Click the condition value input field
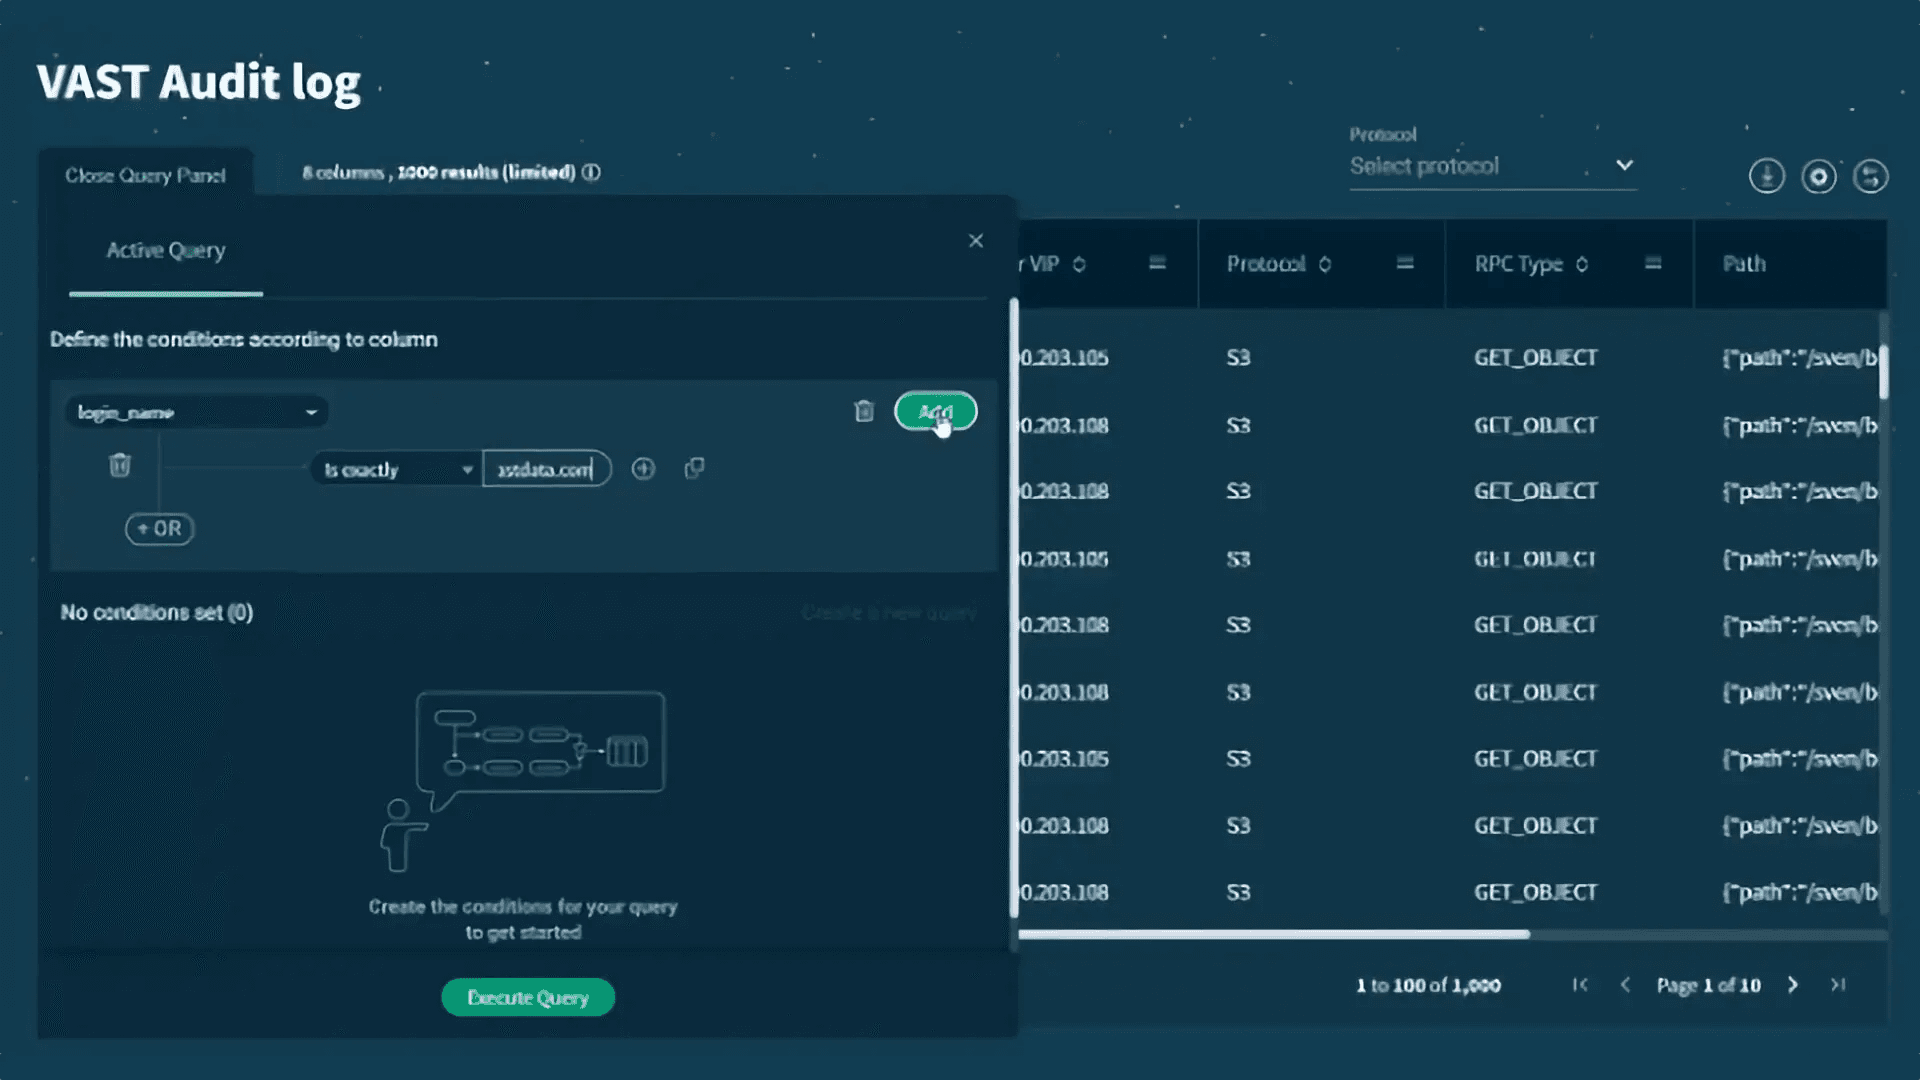This screenshot has width=1920, height=1080. point(546,469)
